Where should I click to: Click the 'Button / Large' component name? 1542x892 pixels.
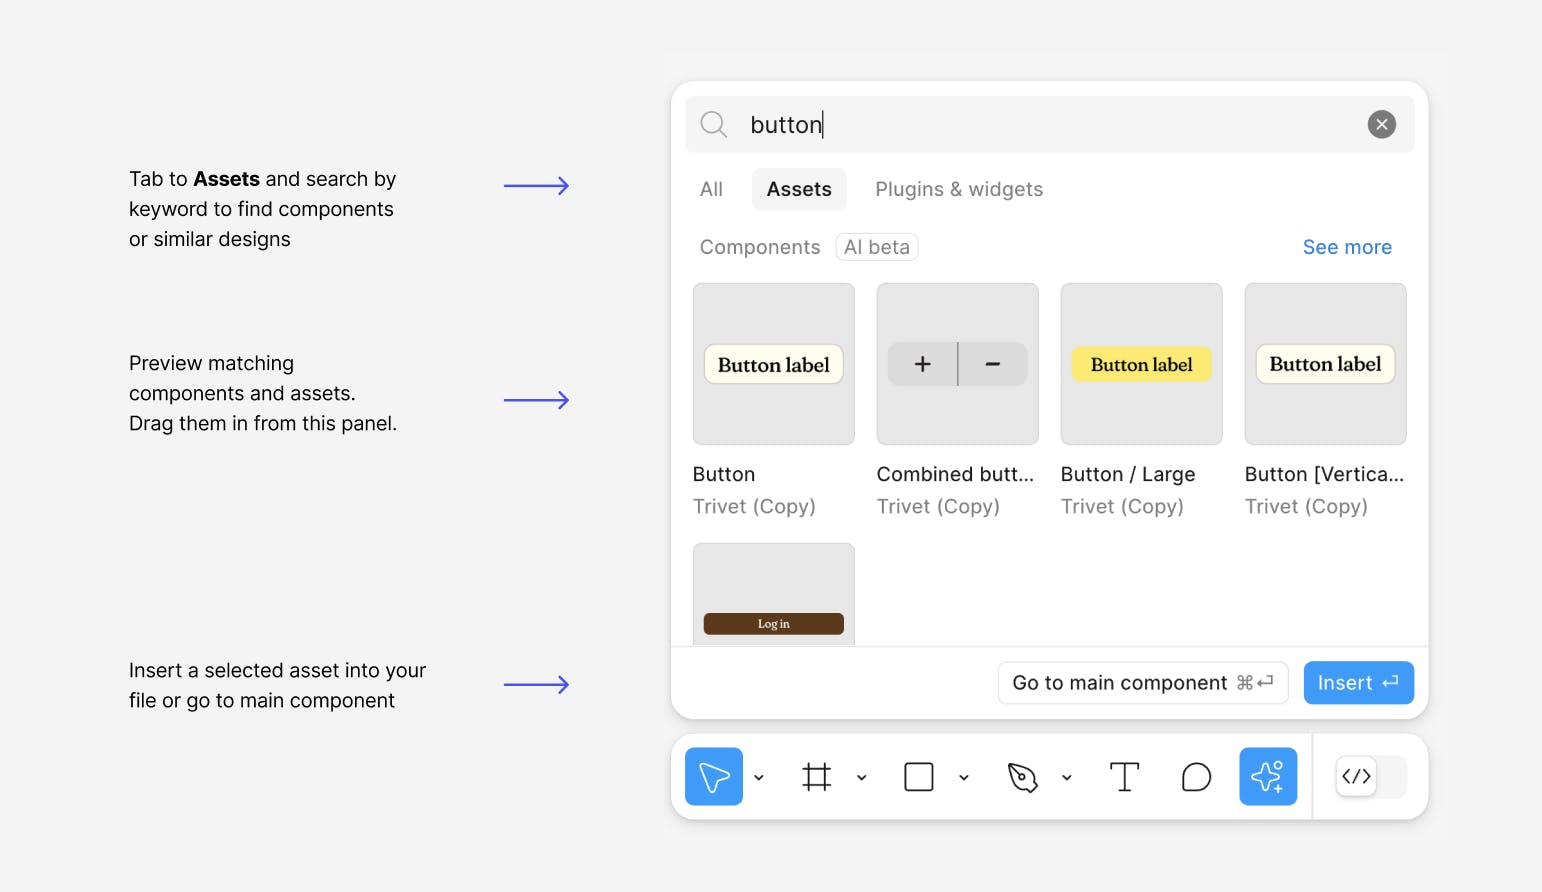click(1128, 474)
